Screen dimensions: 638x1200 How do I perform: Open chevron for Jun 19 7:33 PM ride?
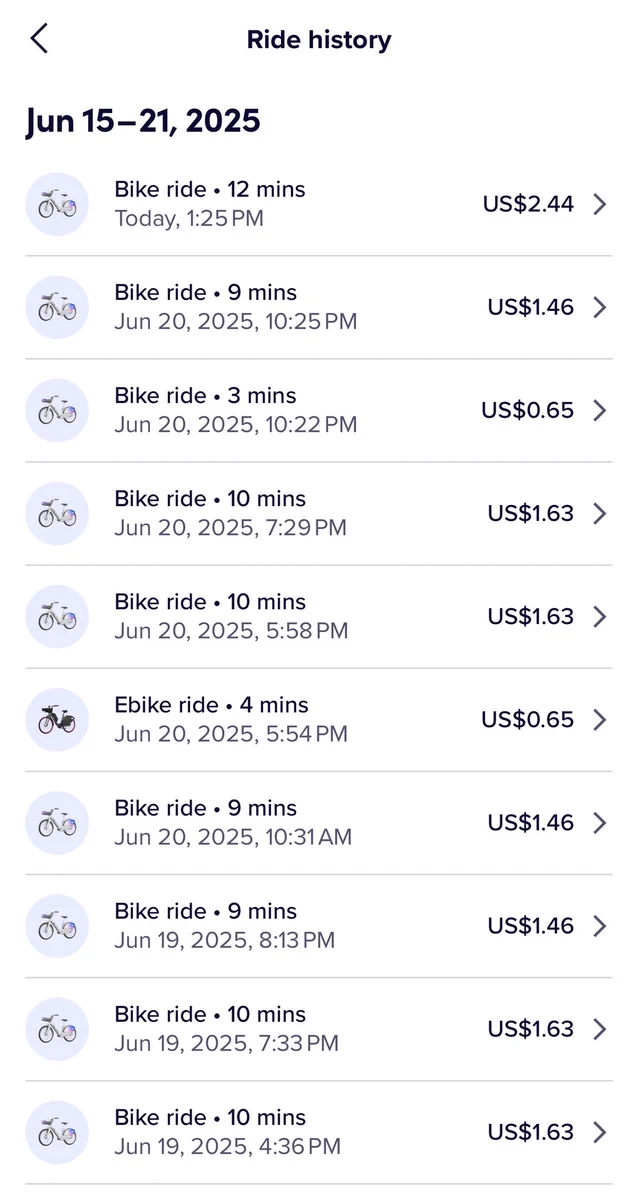click(x=600, y=1028)
